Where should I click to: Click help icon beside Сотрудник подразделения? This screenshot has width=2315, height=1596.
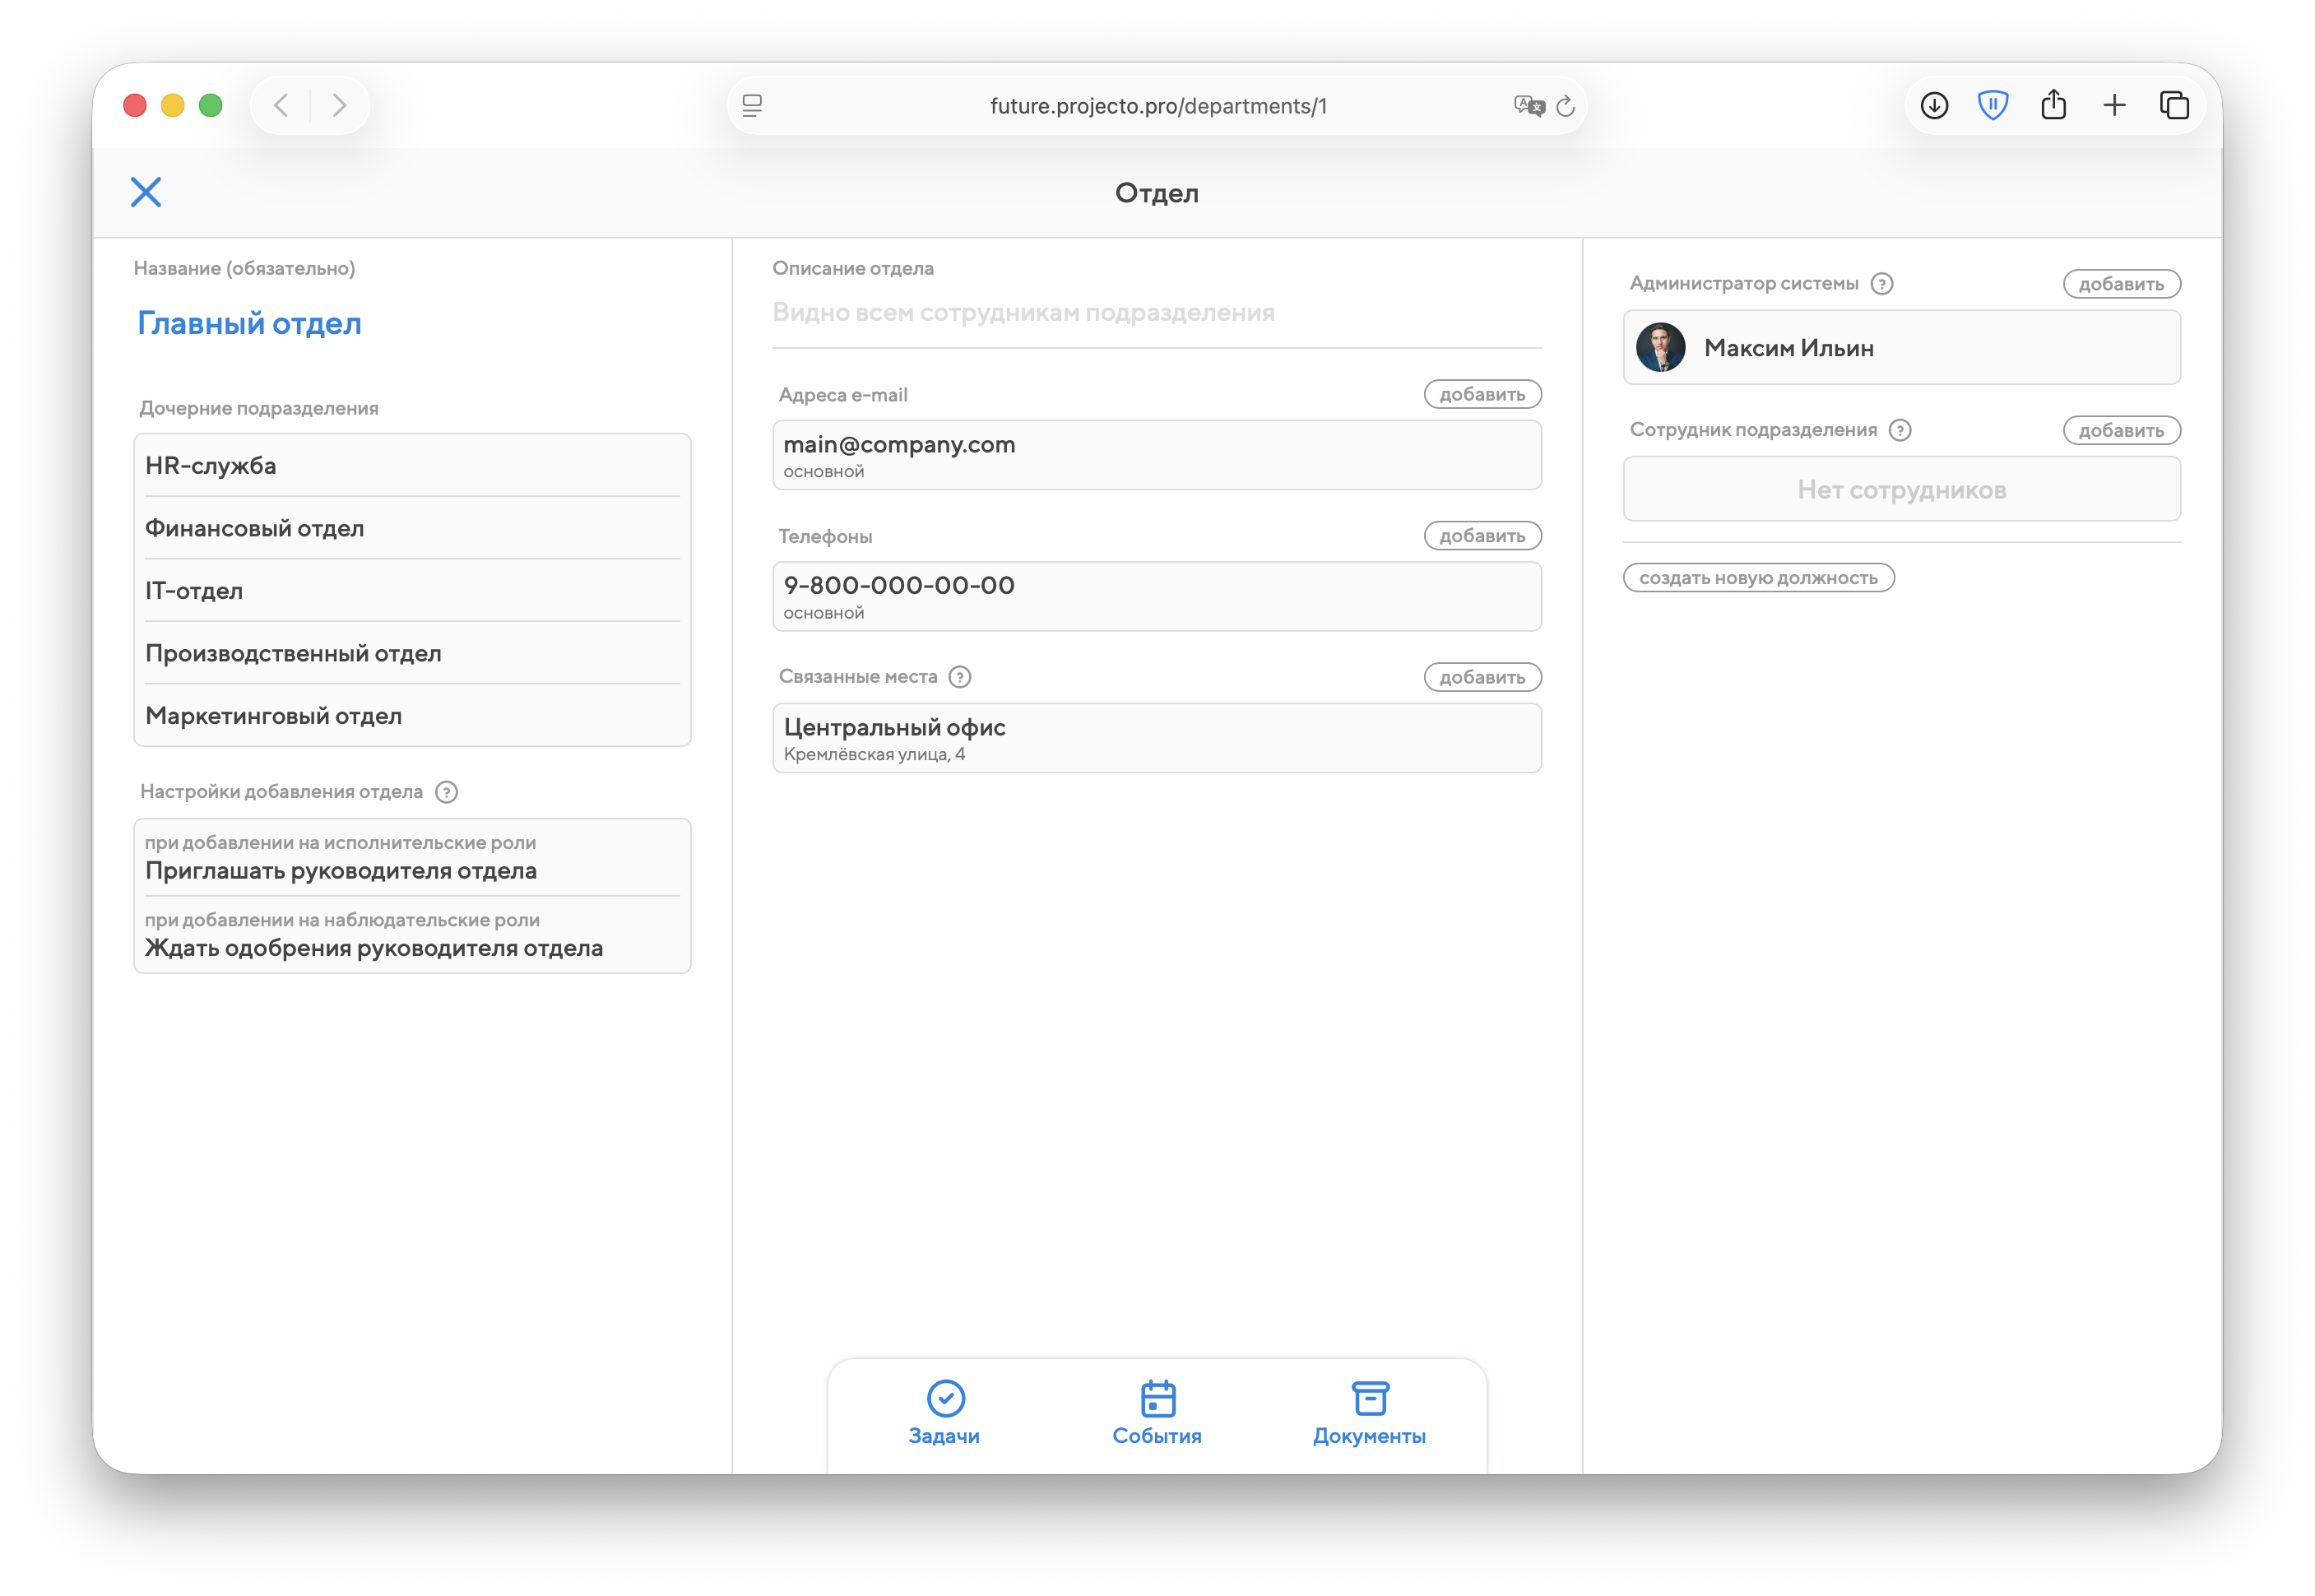(1899, 430)
